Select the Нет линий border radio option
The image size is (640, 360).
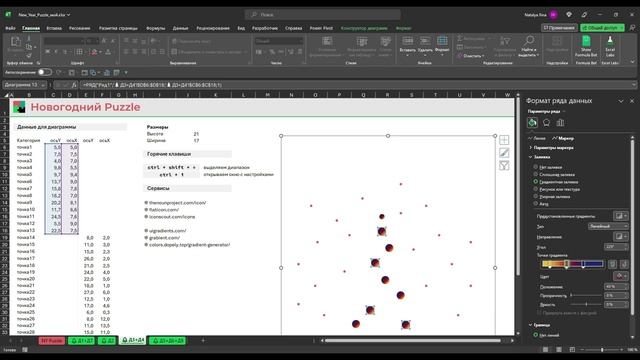[x=536, y=335]
